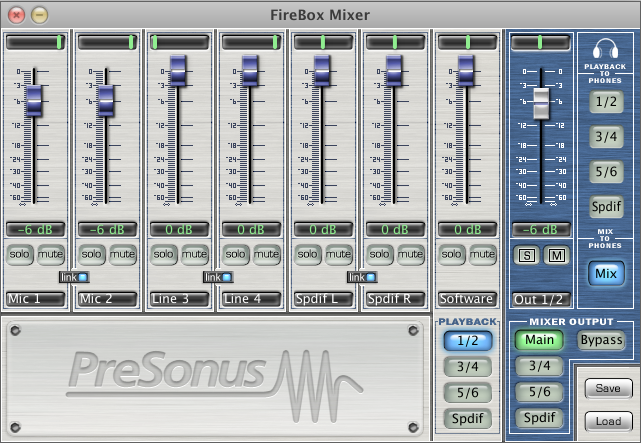
Task: Send playback 1/2 to phones
Action: (x=606, y=102)
